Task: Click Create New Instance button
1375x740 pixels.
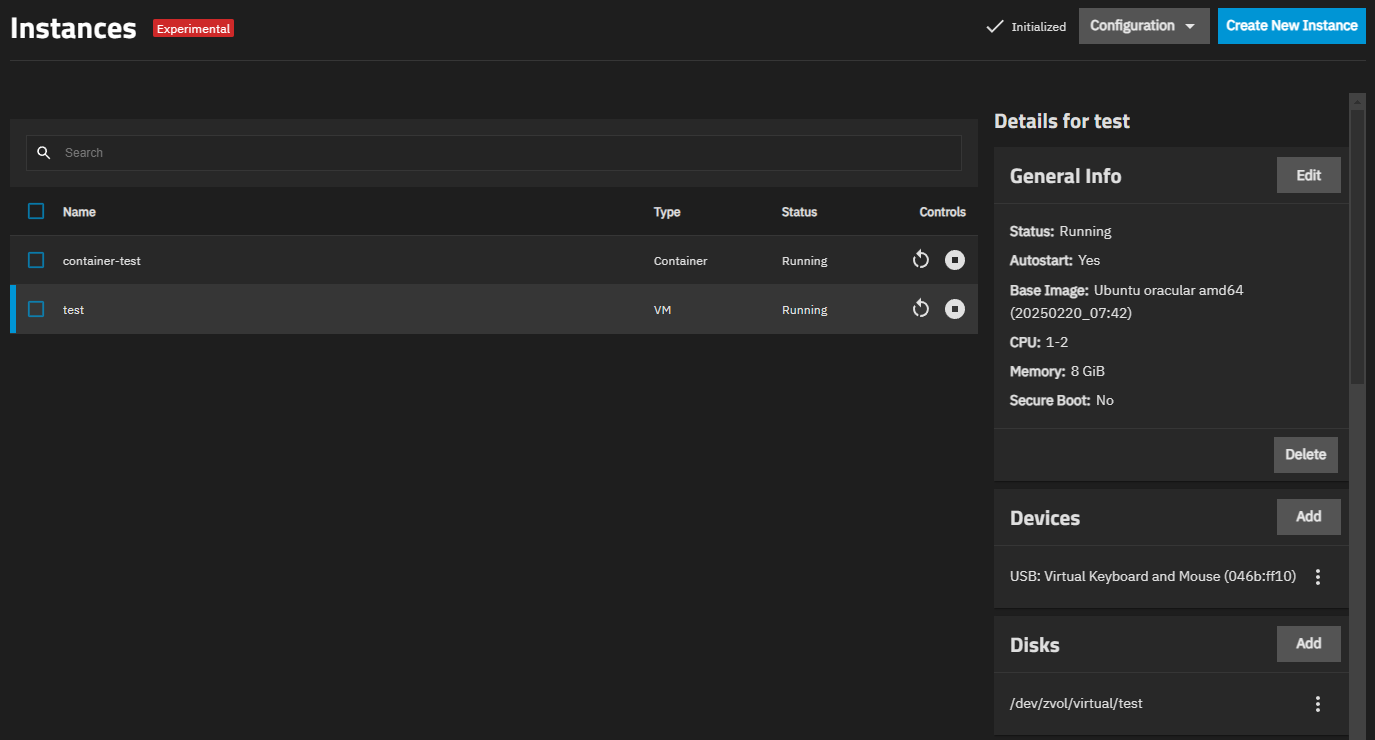Action: (x=1291, y=26)
